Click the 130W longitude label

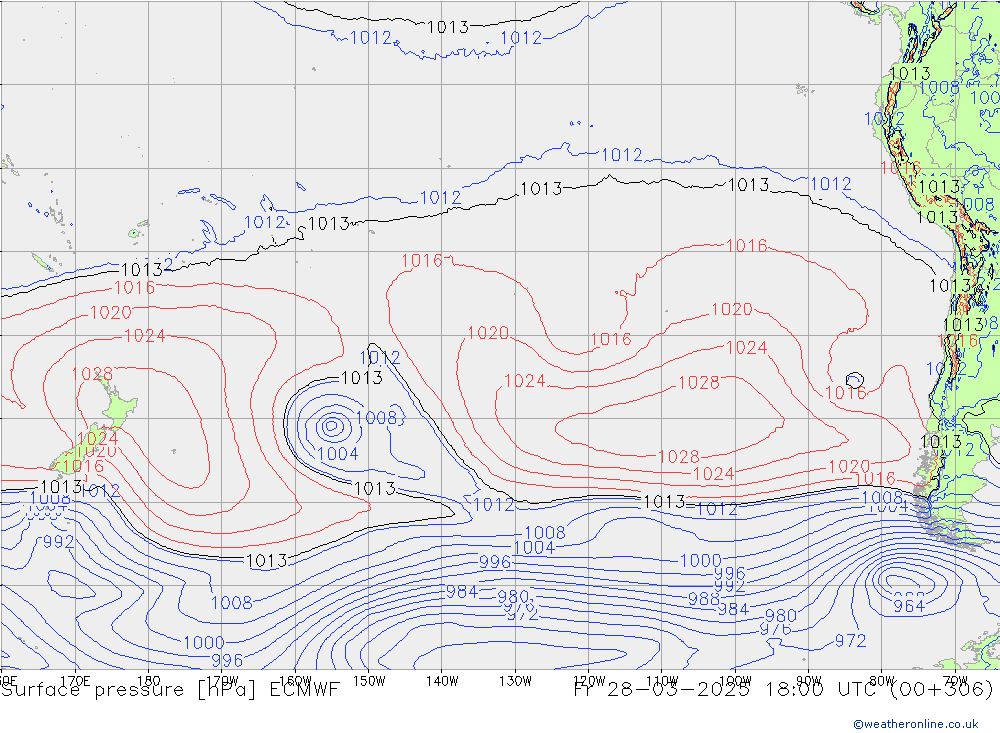515,681
